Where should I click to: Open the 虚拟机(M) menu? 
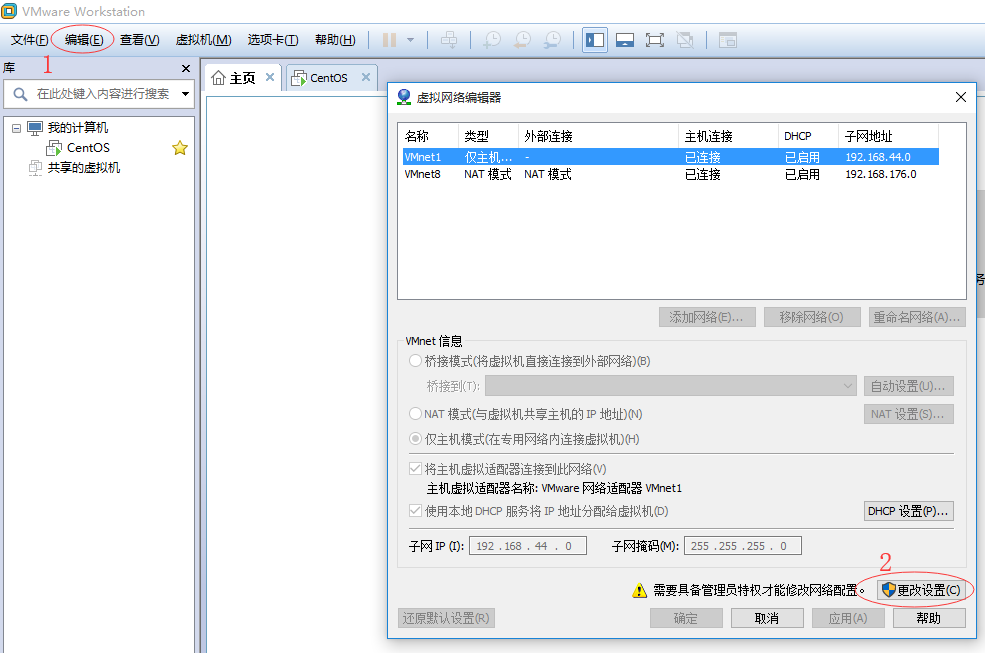click(204, 40)
